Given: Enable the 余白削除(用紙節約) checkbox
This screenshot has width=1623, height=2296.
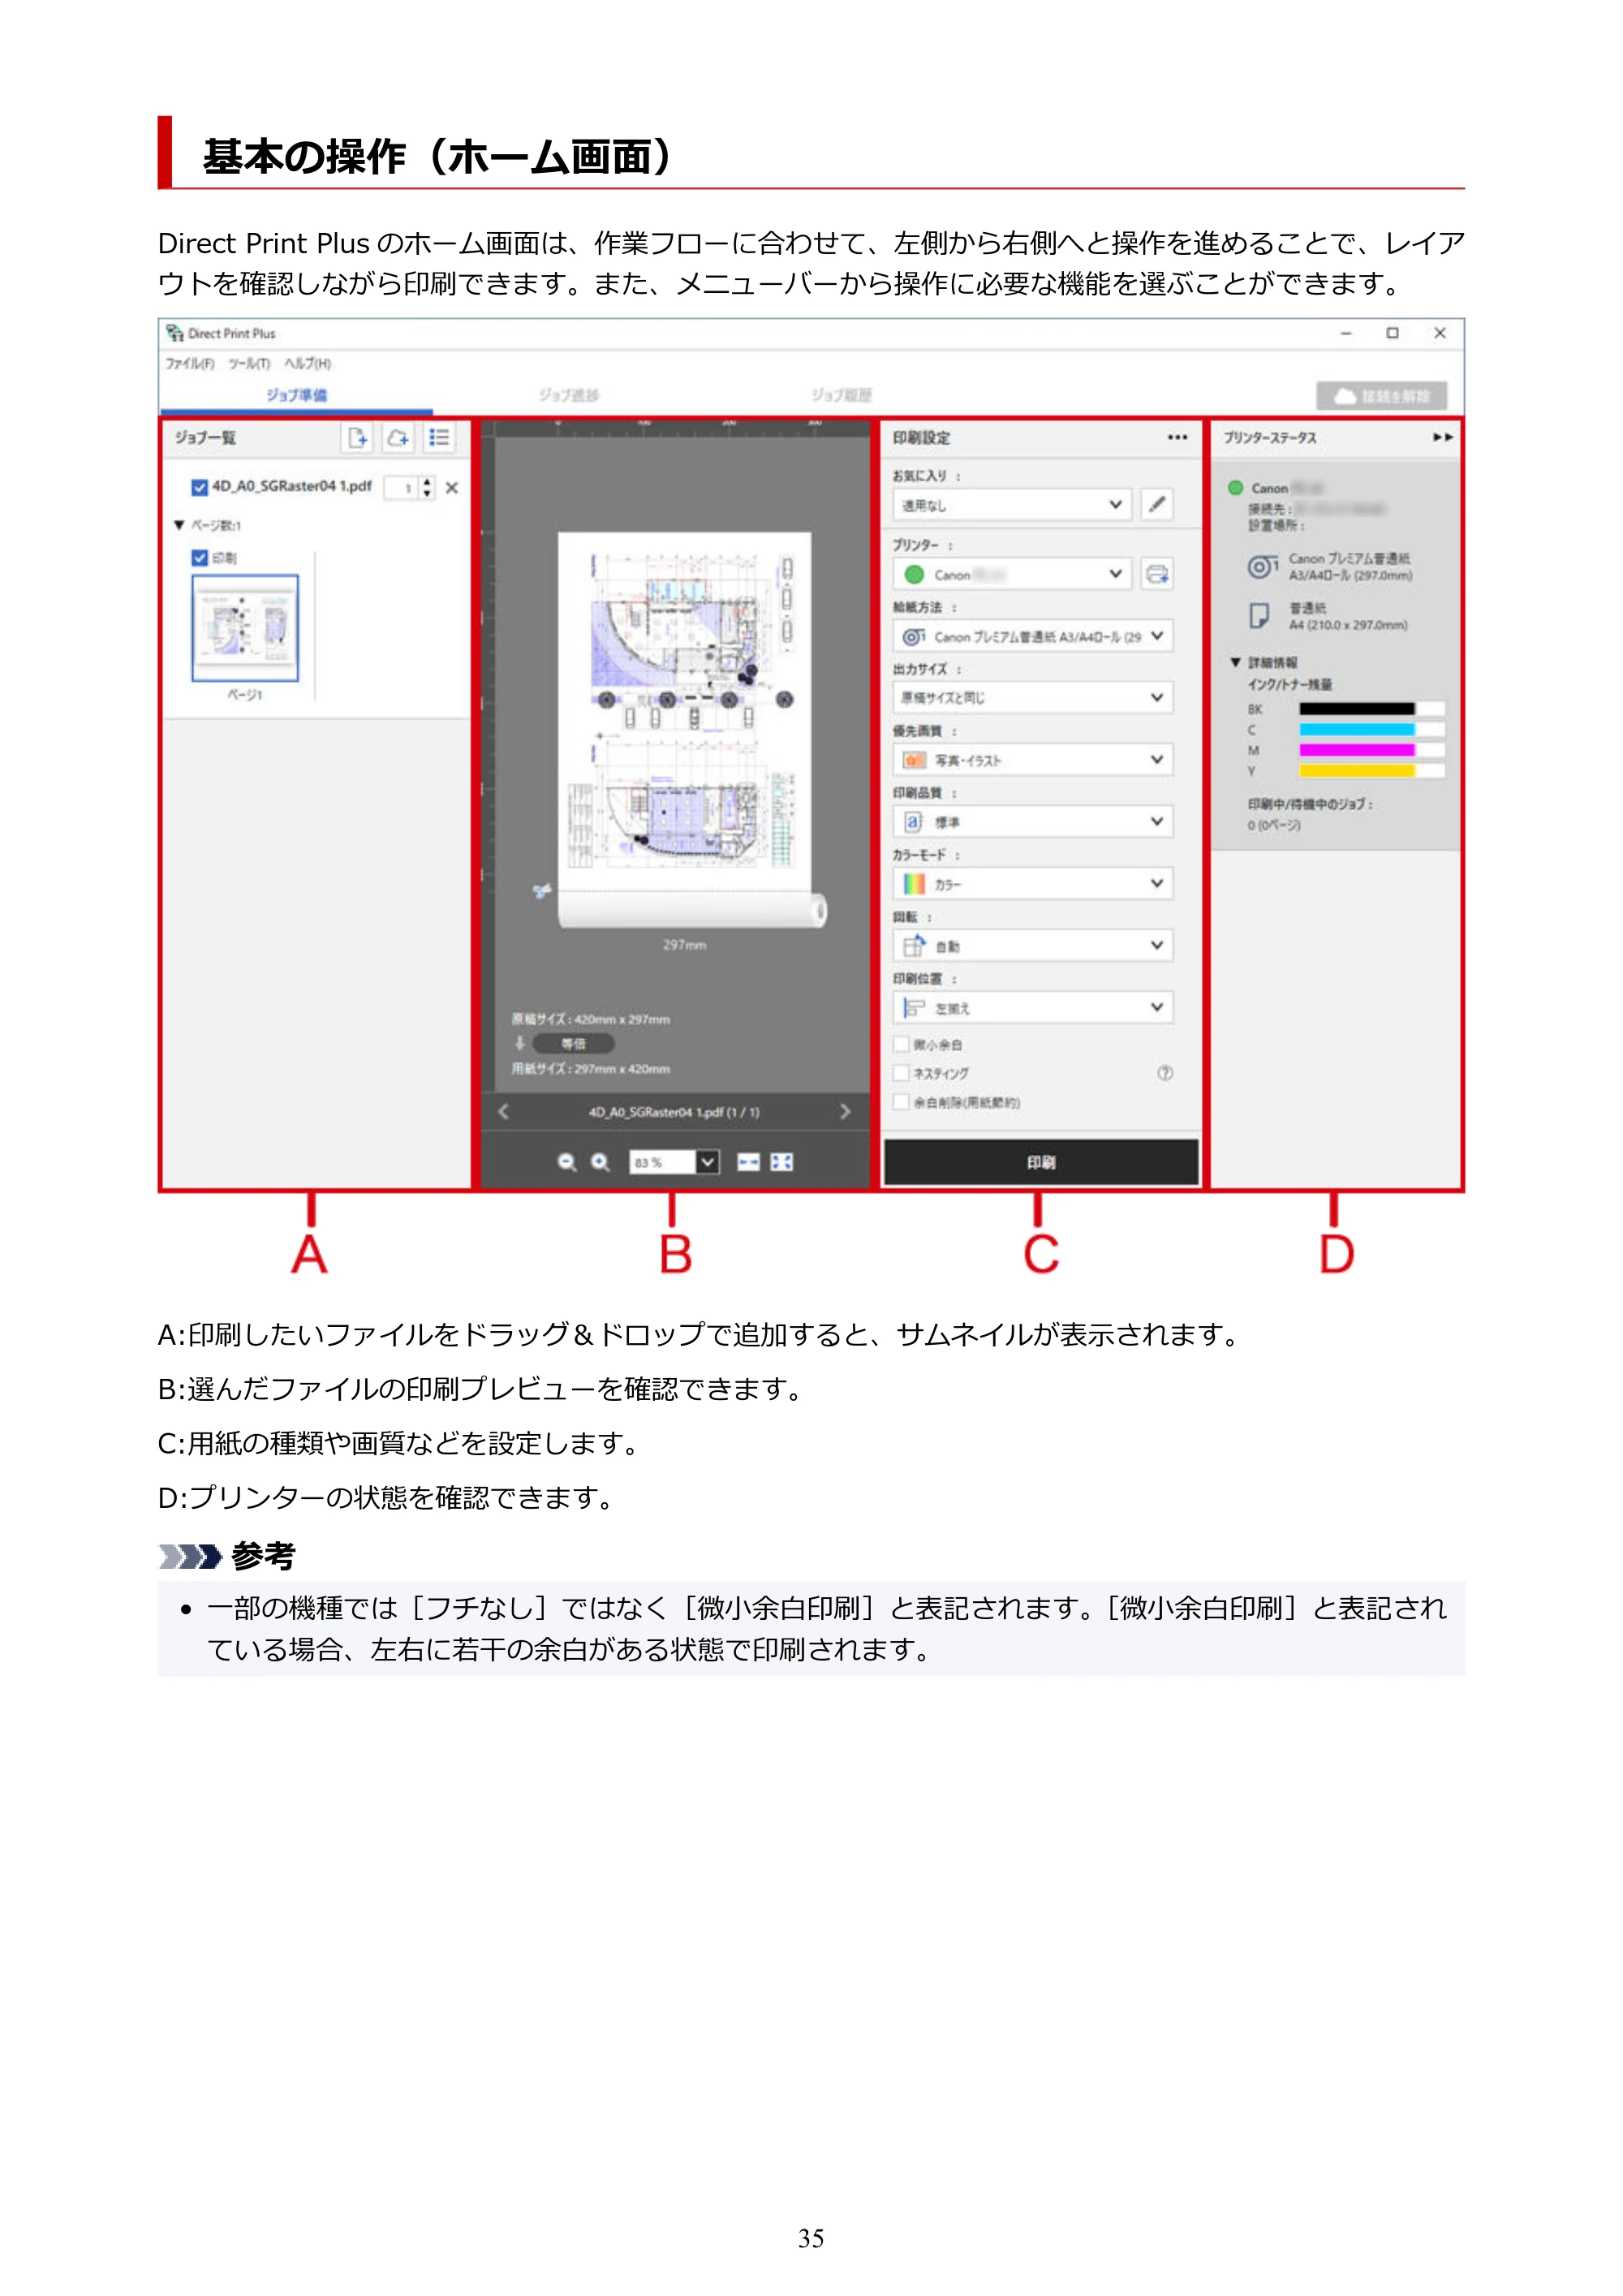Looking at the screenshot, I should pos(901,1102).
